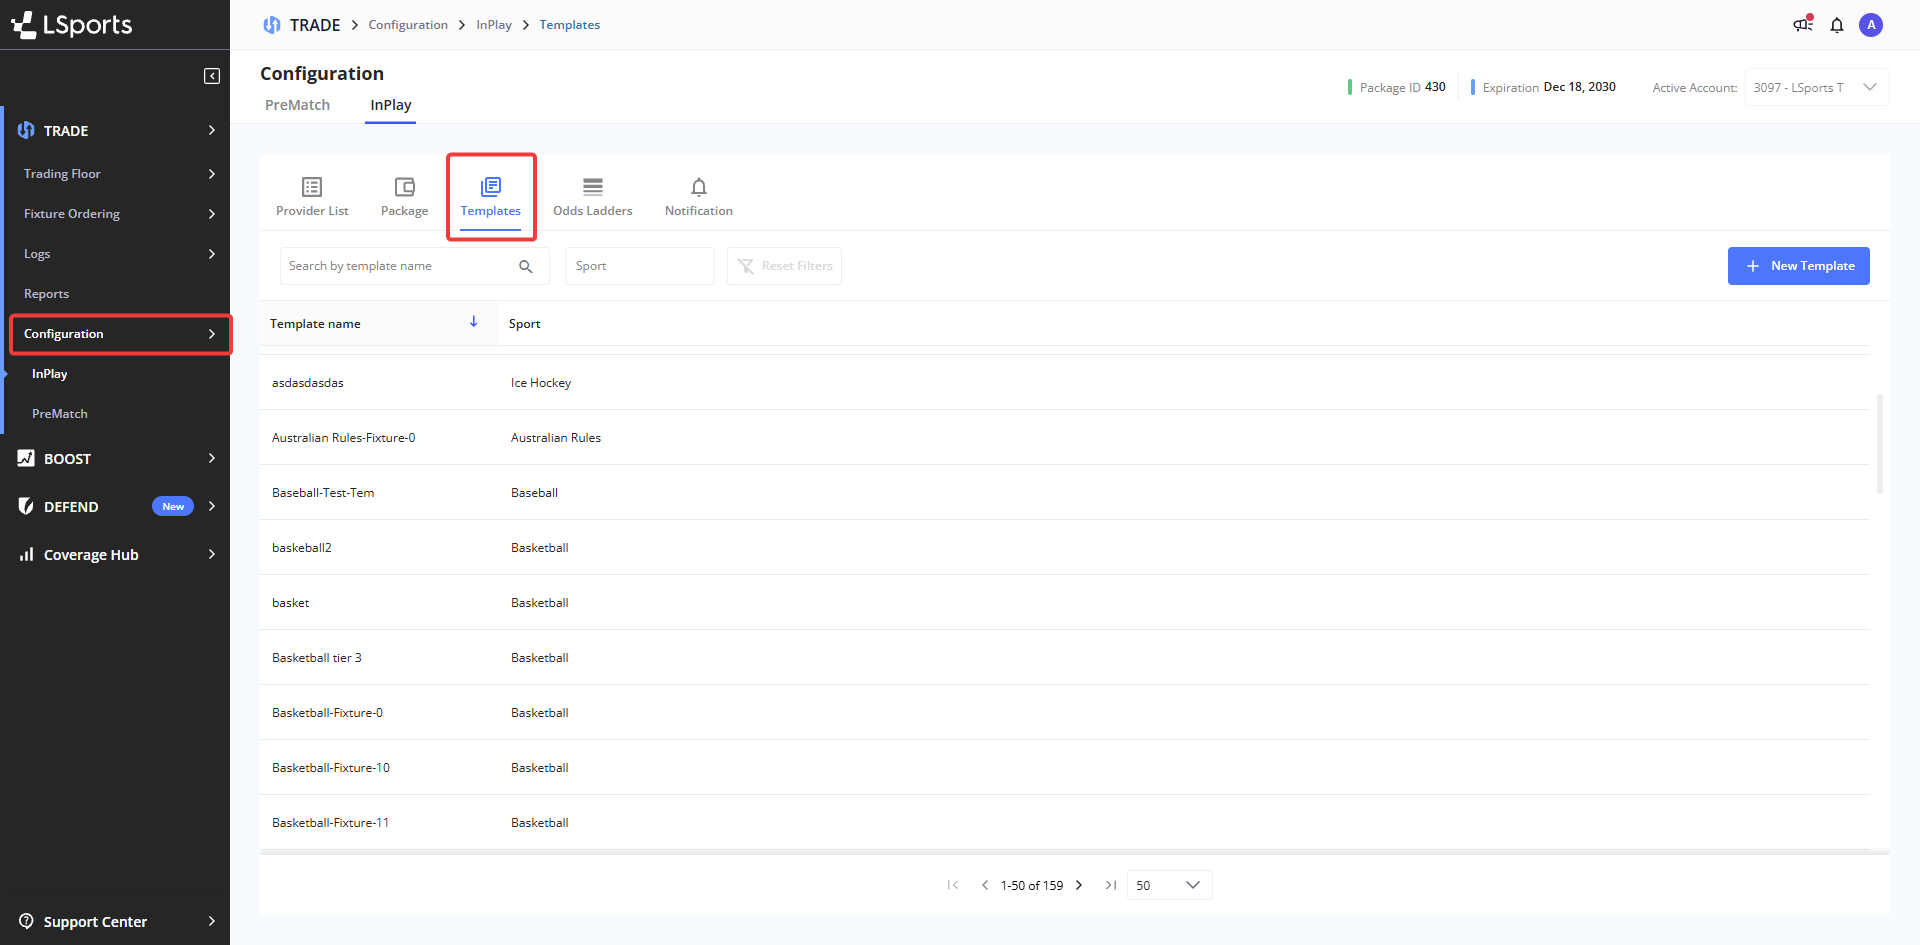Open the Basketball tier 3 template
The width and height of the screenshot is (1920, 945).
(x=317, y=658)
